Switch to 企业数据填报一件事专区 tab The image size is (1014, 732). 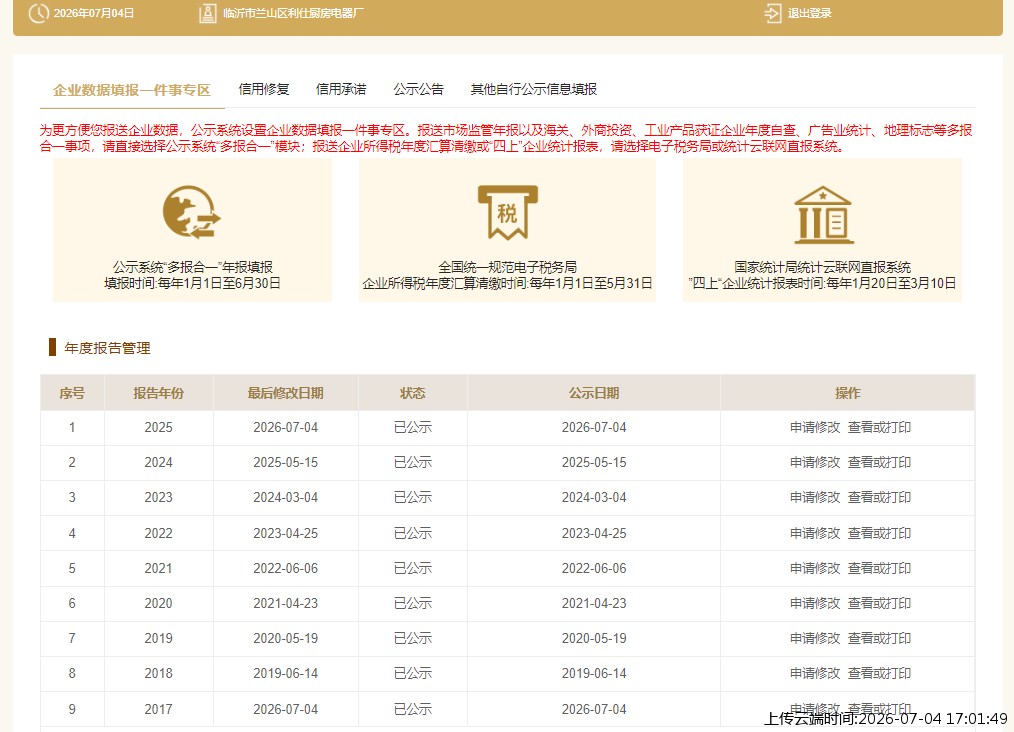(x=132, y=90)
